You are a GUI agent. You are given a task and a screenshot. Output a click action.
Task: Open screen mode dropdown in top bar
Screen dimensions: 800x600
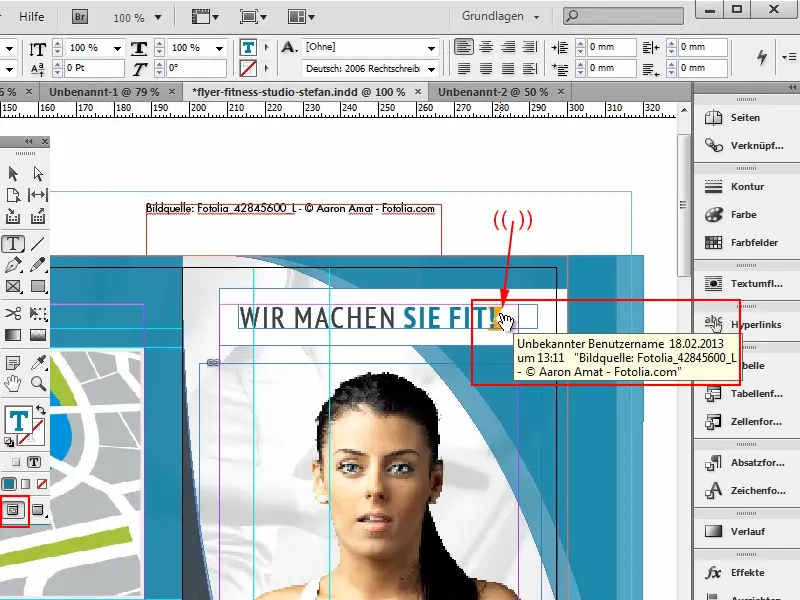(x=254, y=17)
